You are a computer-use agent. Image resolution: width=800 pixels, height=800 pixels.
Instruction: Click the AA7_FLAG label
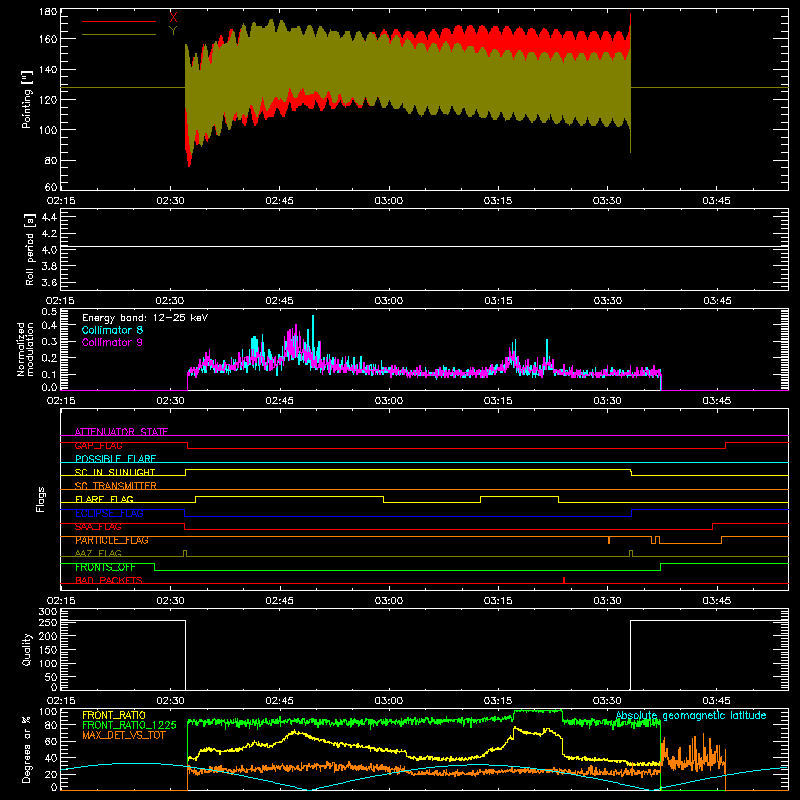coord(98,554)
